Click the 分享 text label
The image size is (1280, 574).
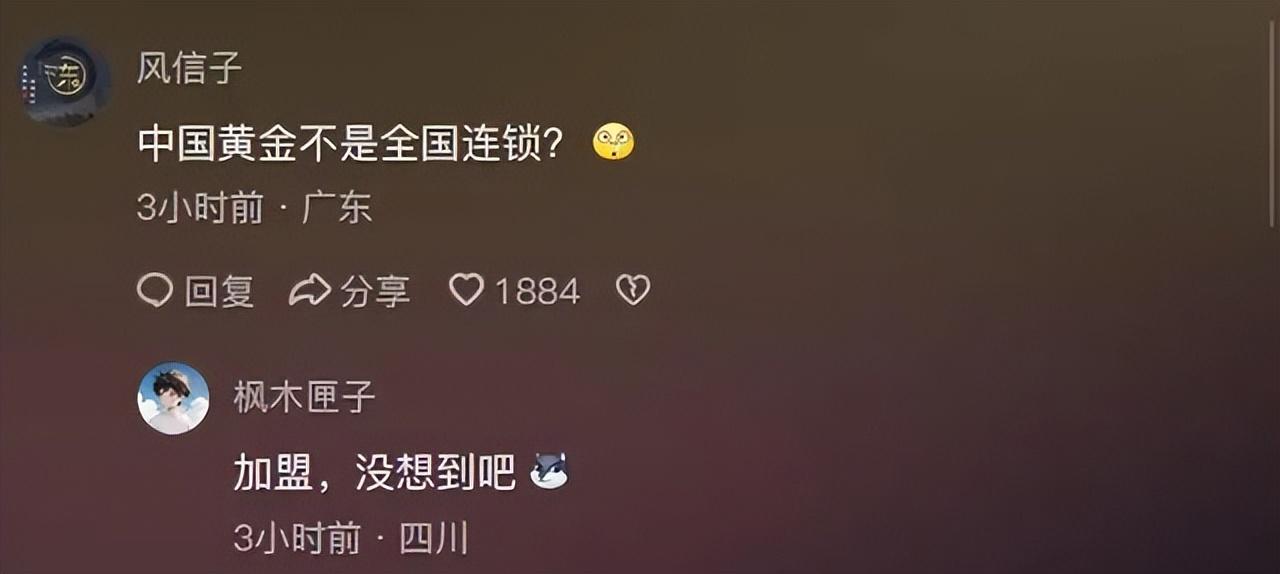coord(375,291)
